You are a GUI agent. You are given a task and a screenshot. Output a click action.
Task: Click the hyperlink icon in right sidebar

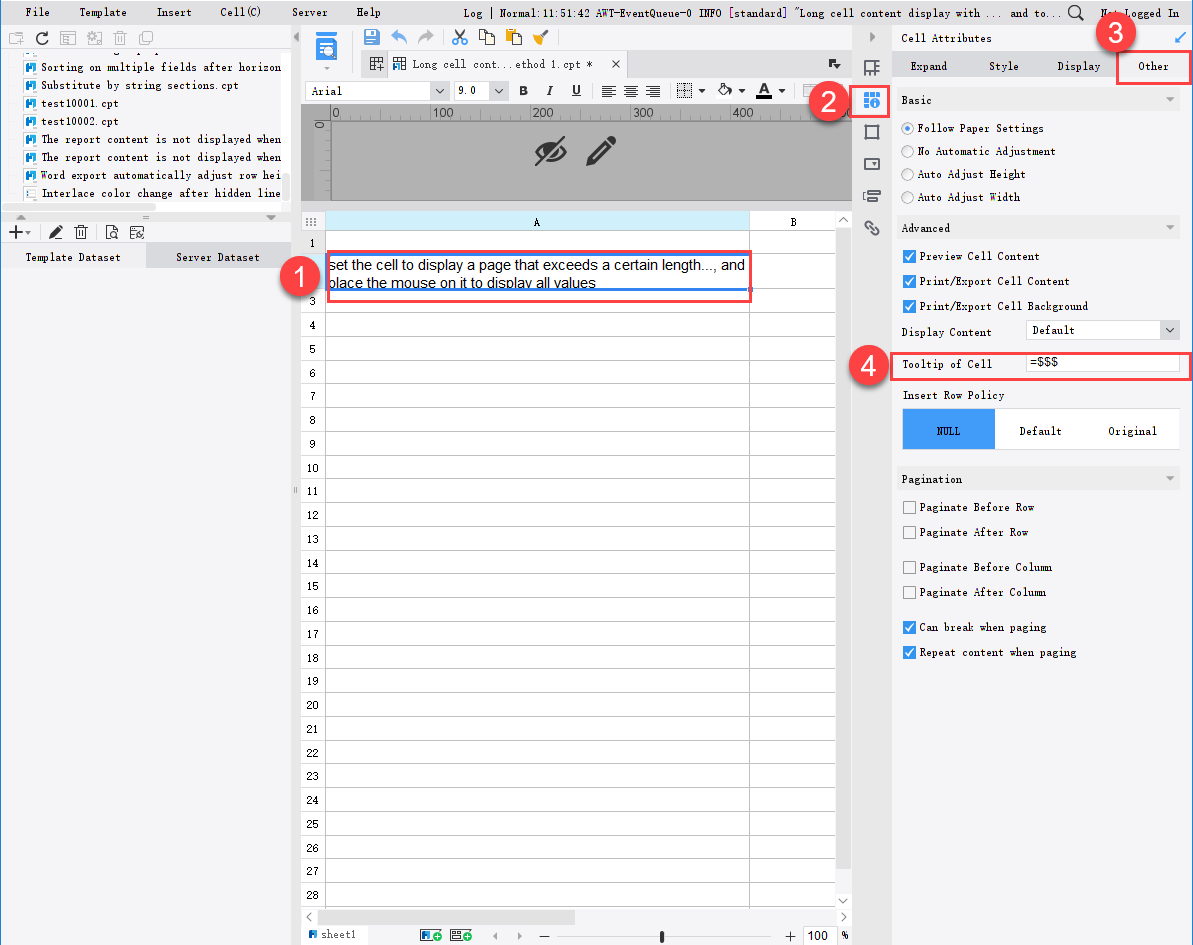[x=871, y=228]
